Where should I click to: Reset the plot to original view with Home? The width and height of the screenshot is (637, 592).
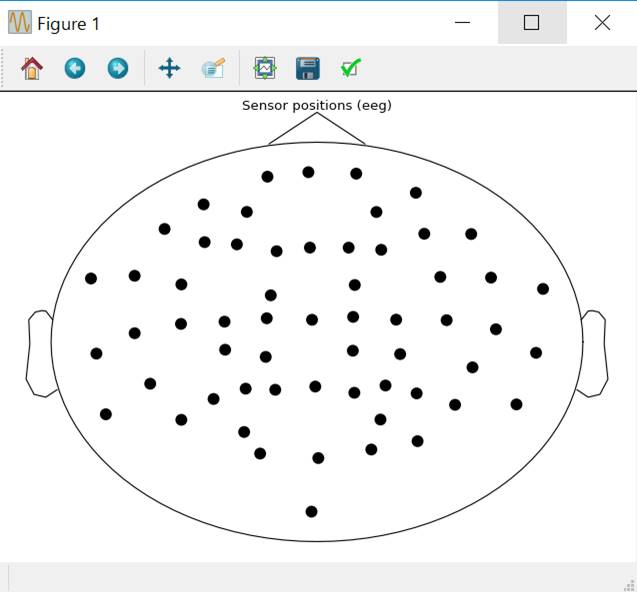coord(32,68)
